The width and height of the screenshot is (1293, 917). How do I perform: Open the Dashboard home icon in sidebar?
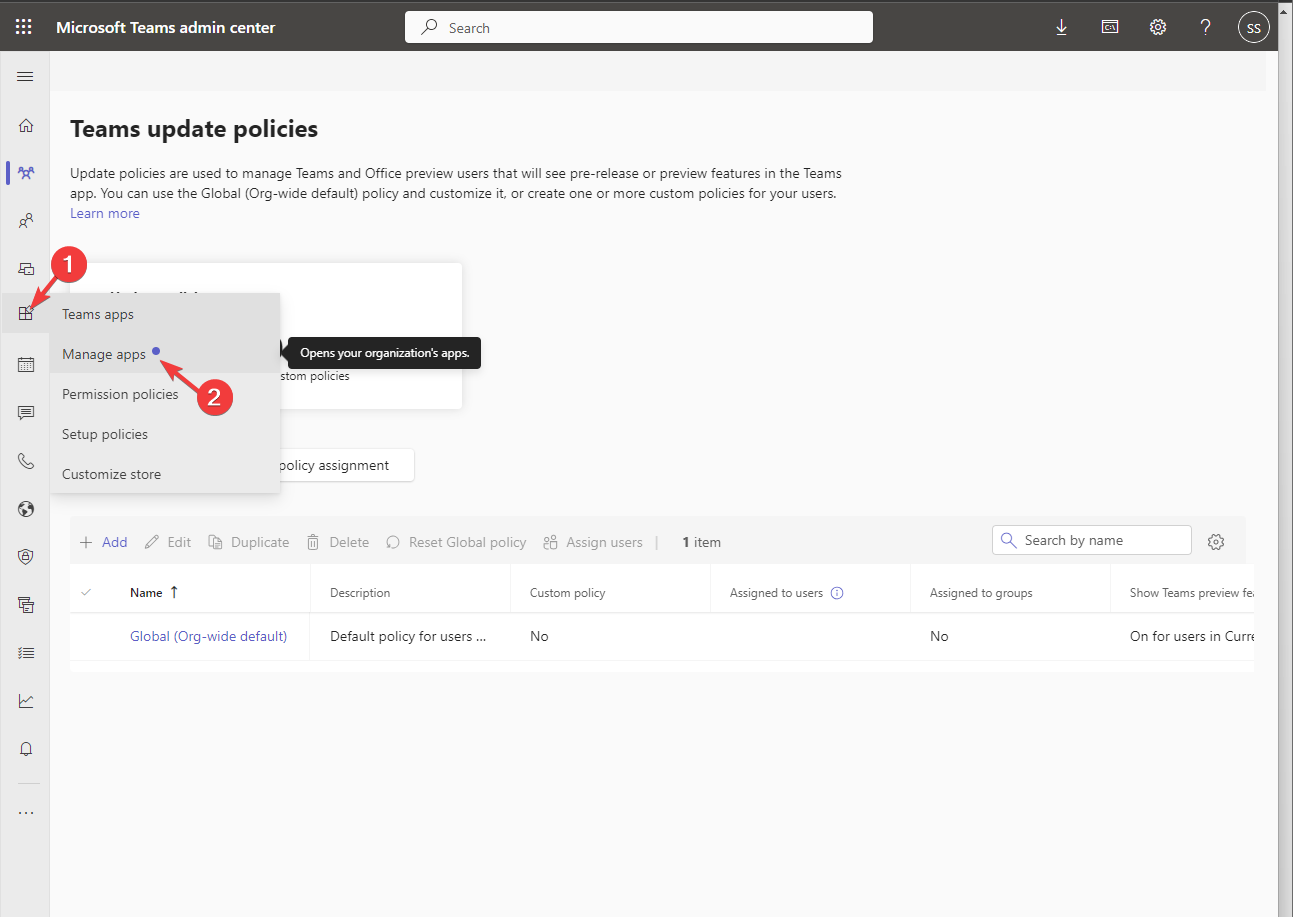(x=25, y=125)
